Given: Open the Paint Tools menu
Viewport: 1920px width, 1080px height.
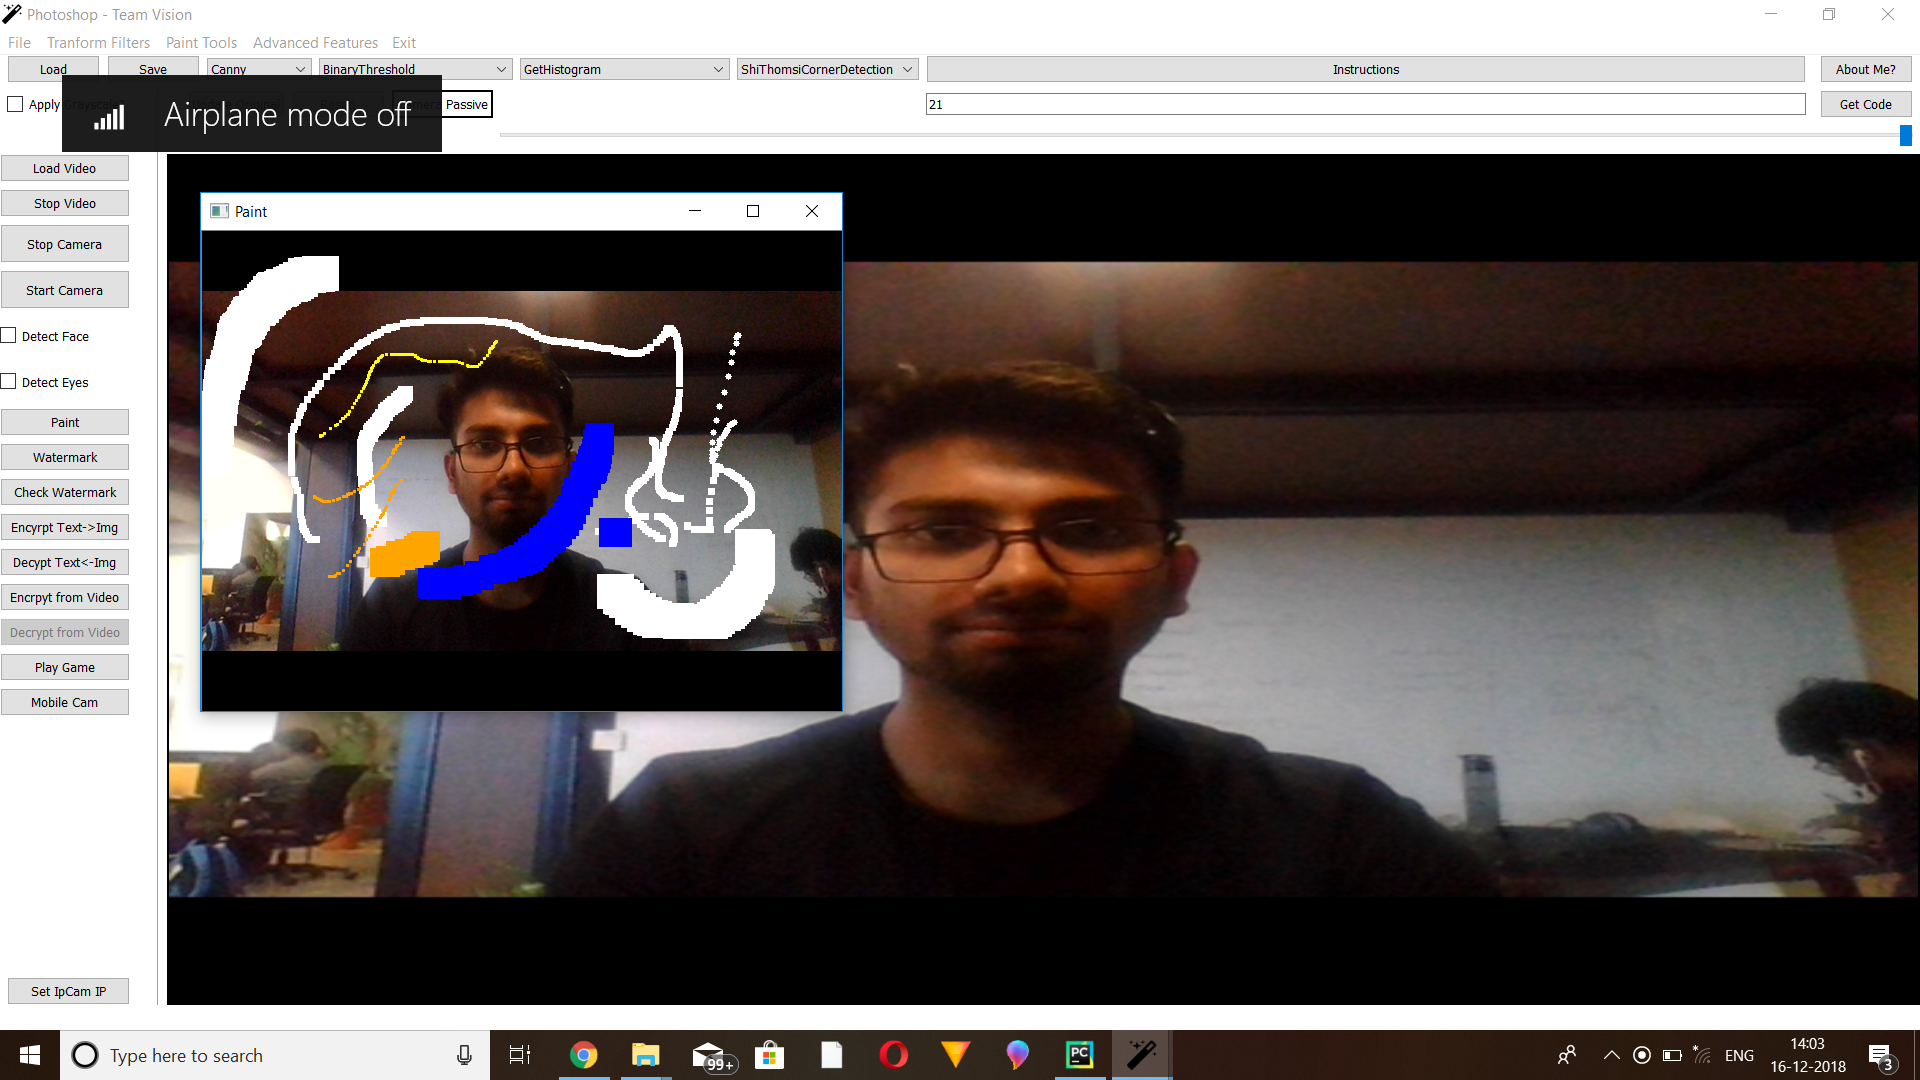Looking at the screenshot, I should point(201,43).
